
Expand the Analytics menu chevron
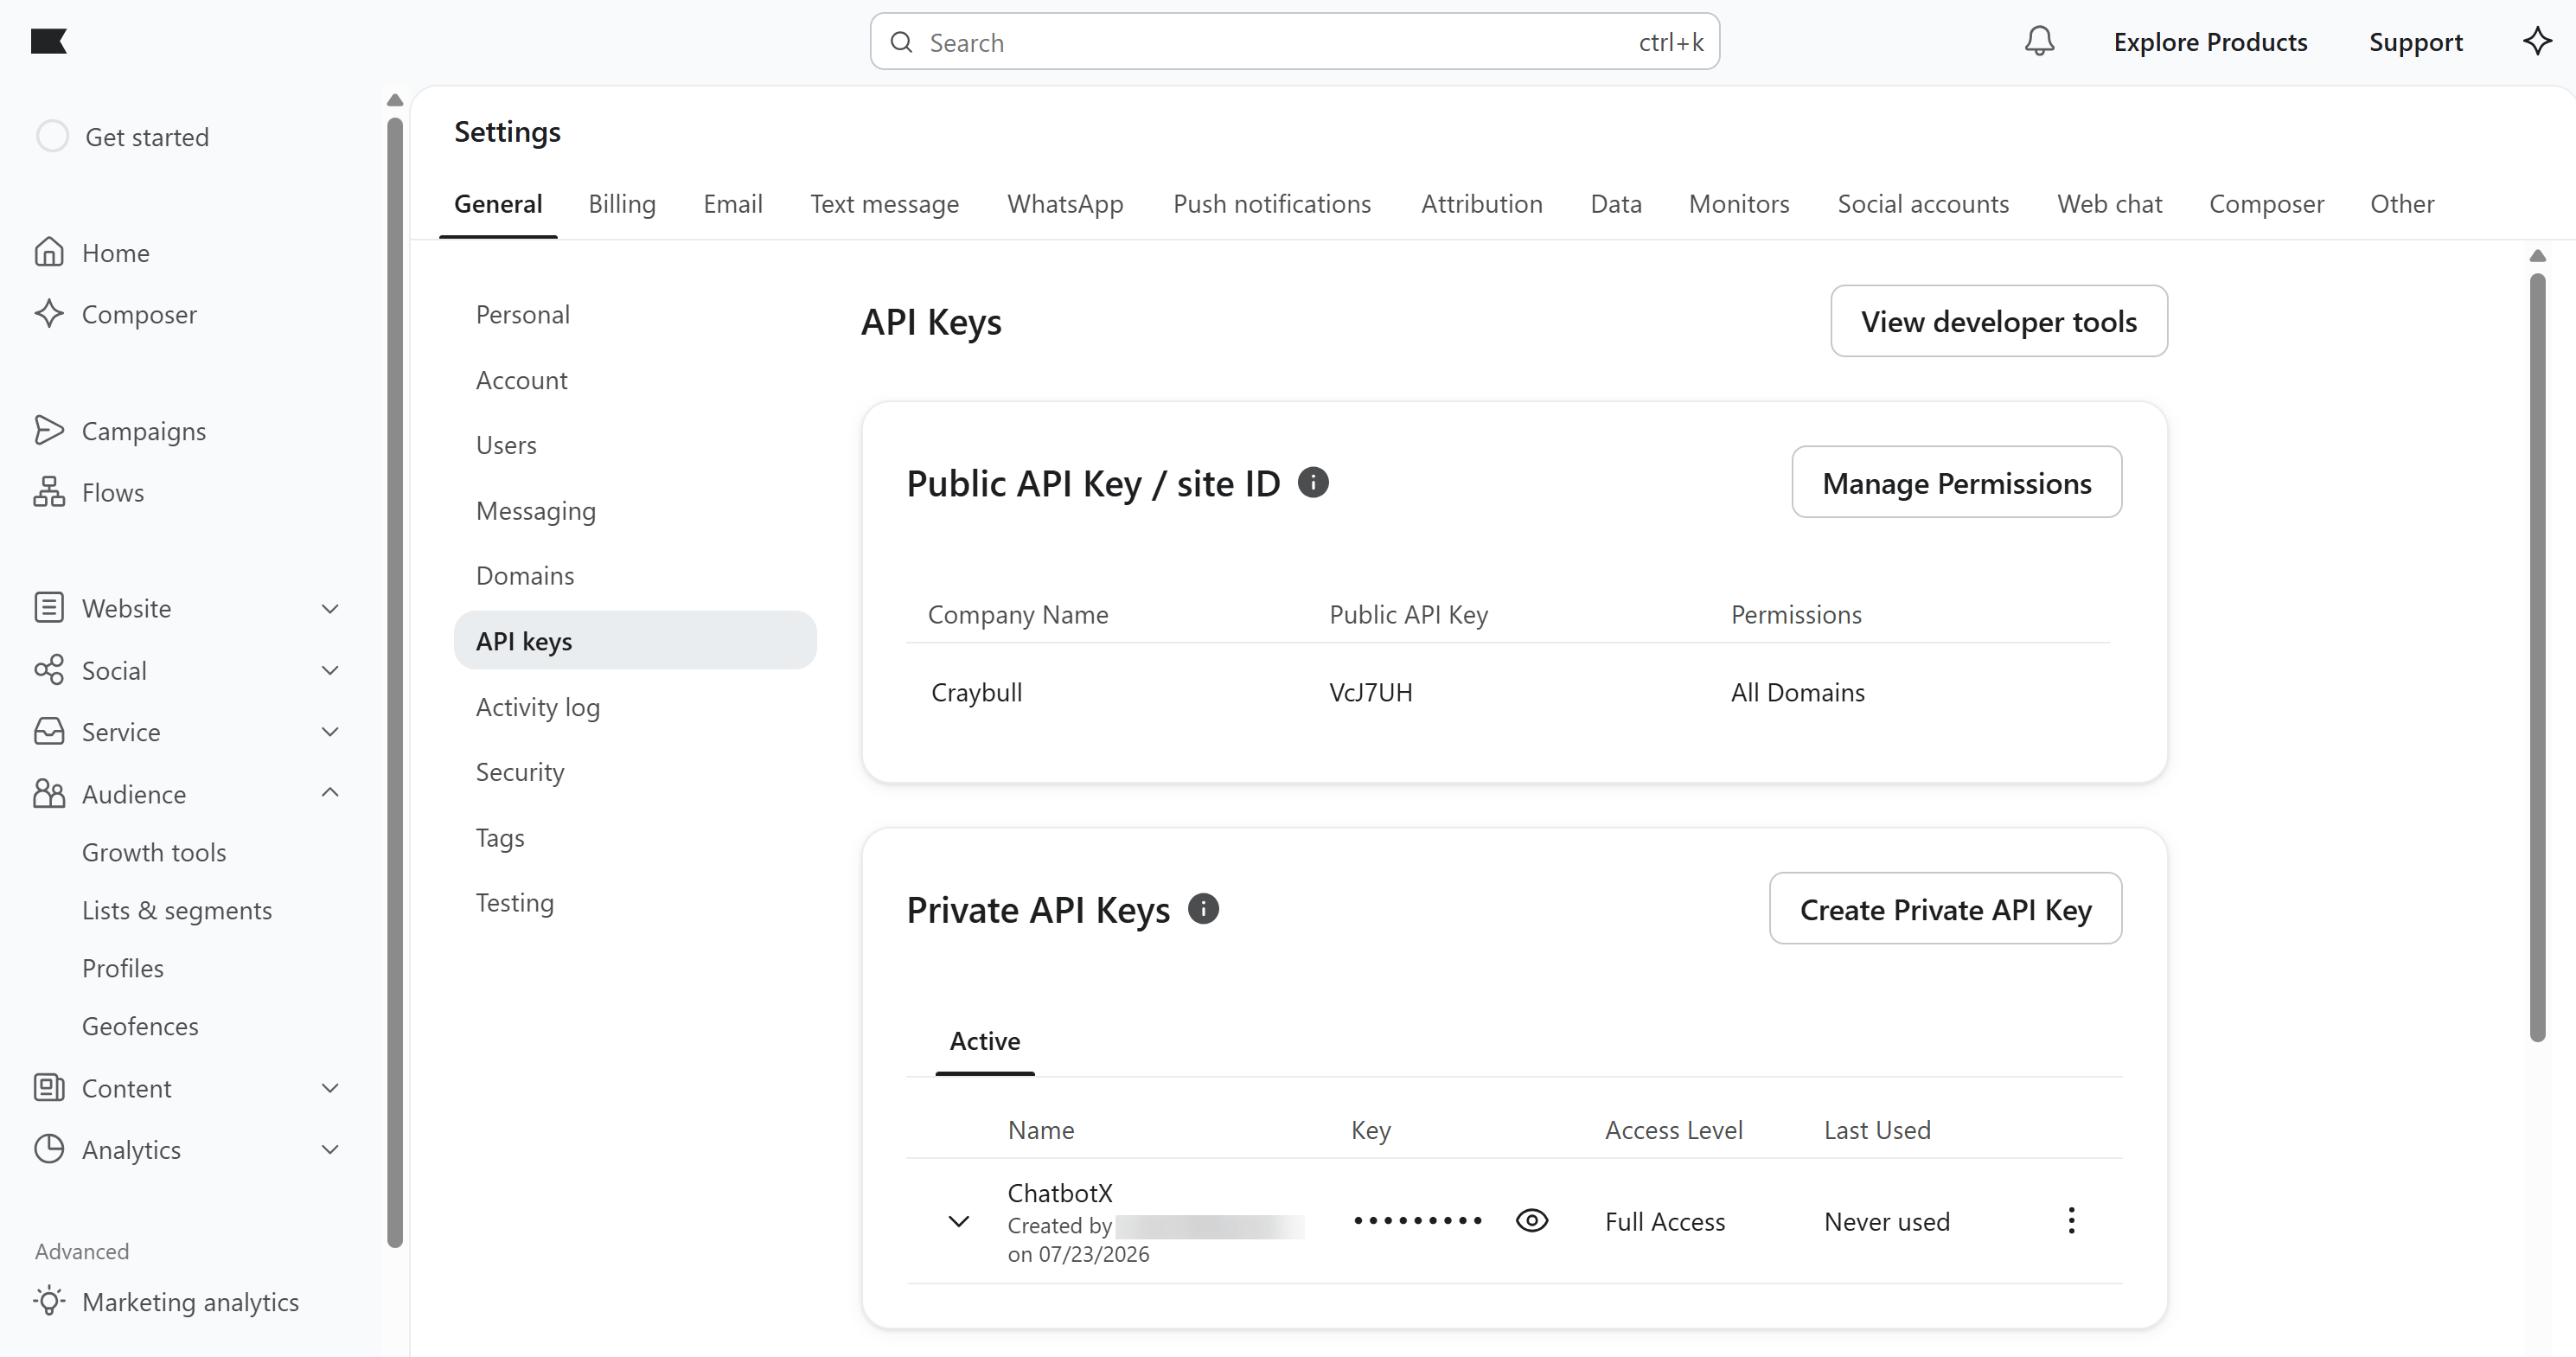[330, 1149]
